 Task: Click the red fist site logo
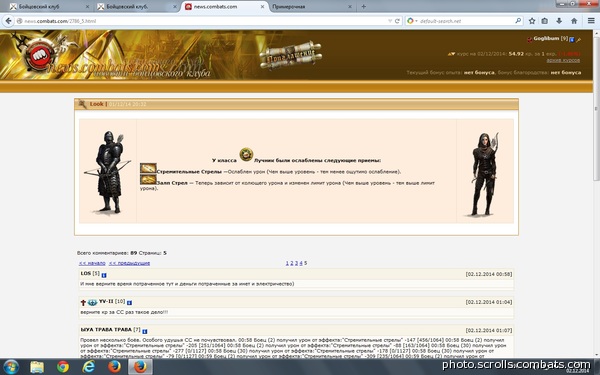pos(40,56)
